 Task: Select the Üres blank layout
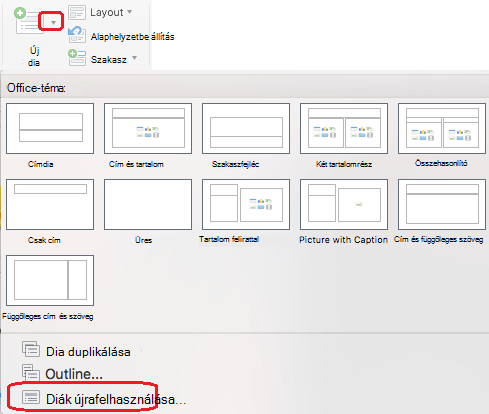click(148, 204)
